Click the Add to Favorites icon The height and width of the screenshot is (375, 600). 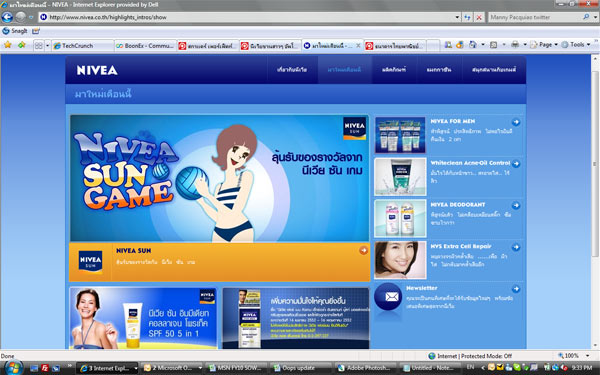coord(22,45)
